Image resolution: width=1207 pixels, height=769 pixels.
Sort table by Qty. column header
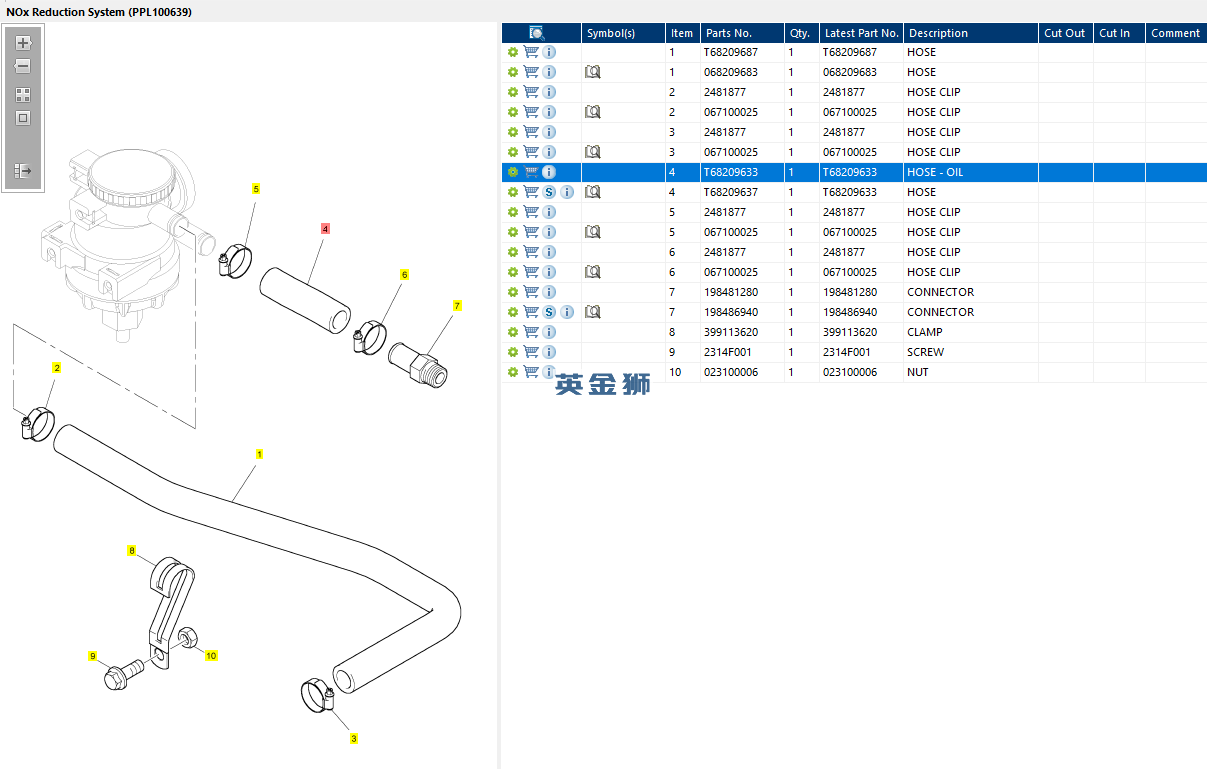tap(801, 33)
